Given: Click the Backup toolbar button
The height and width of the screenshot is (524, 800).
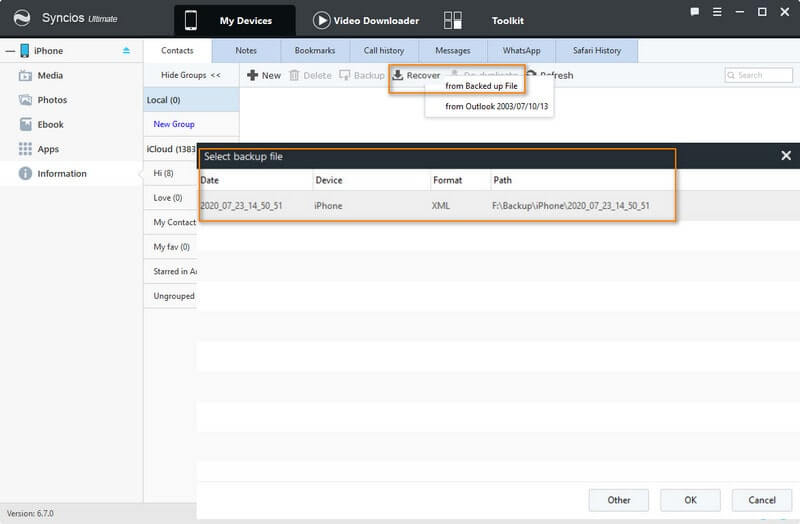Looking at the screenshot, I should (x=362, y=76).
